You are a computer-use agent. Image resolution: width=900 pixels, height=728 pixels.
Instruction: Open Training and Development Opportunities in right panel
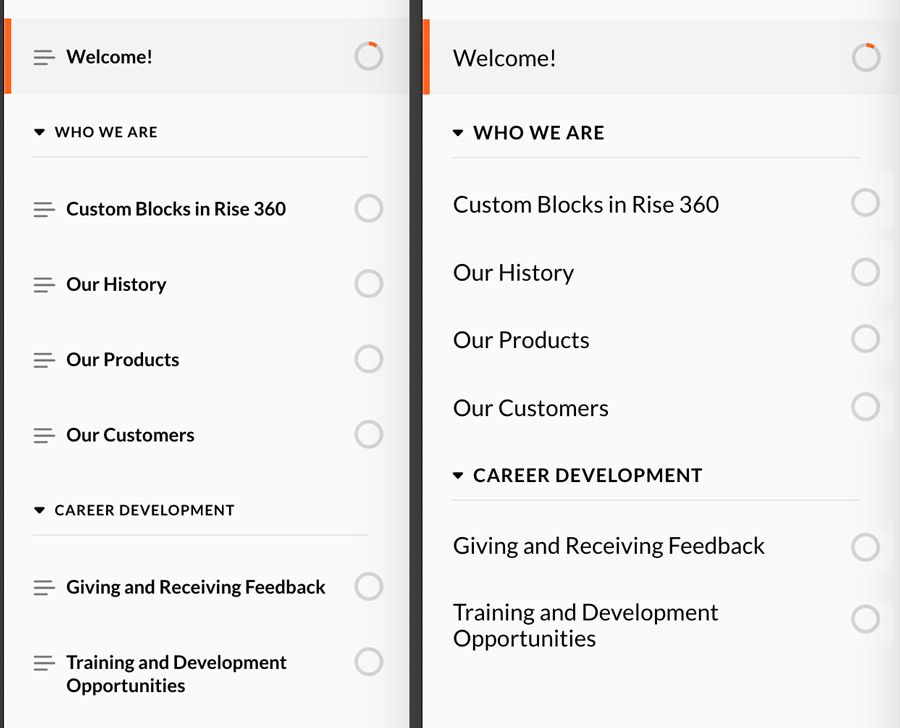(x=585, y=625)
